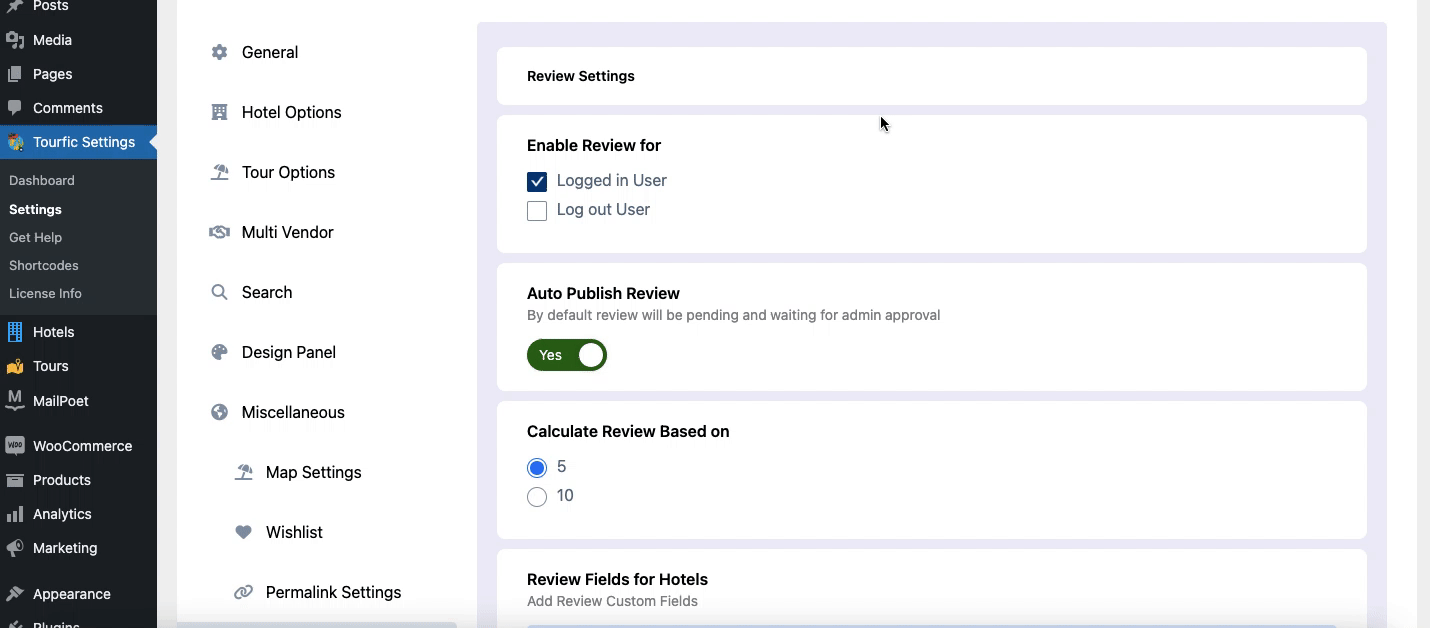The image size is (1430, 628).
Task: Select 10 as review calculation base
Action: [x=537, y=496]
